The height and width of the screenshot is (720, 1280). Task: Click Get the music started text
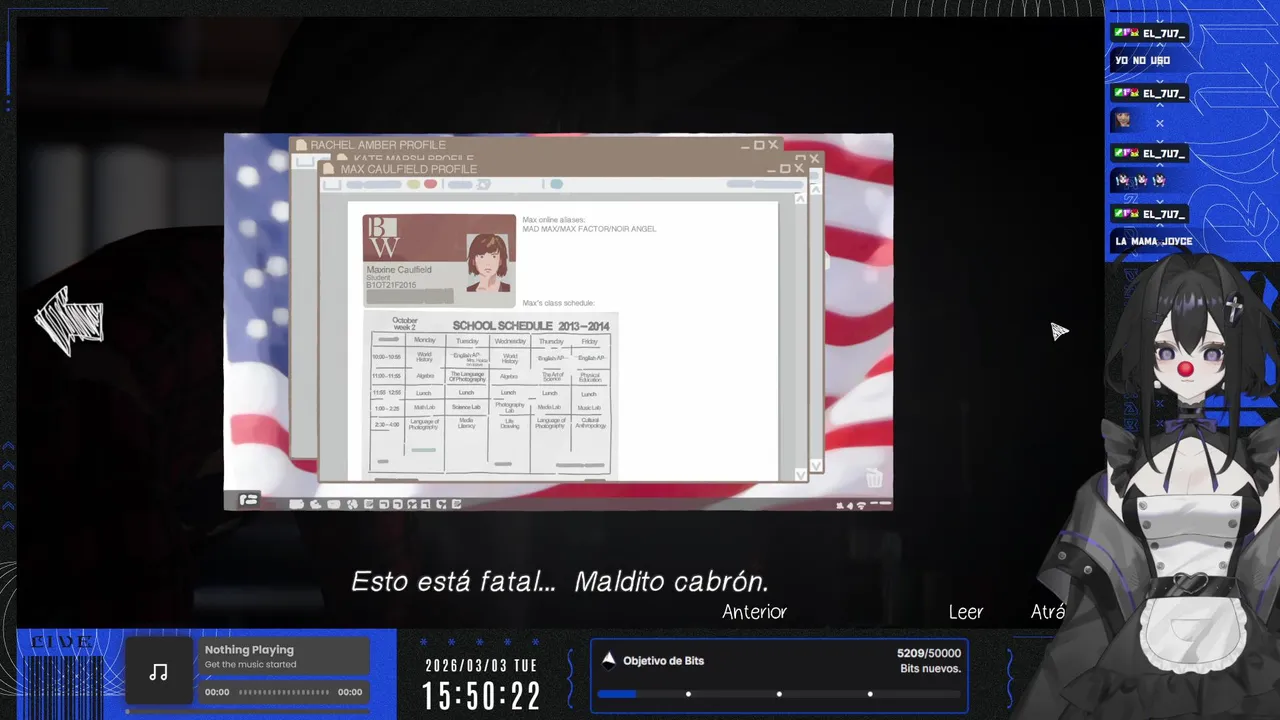click(x=250, y=664)
